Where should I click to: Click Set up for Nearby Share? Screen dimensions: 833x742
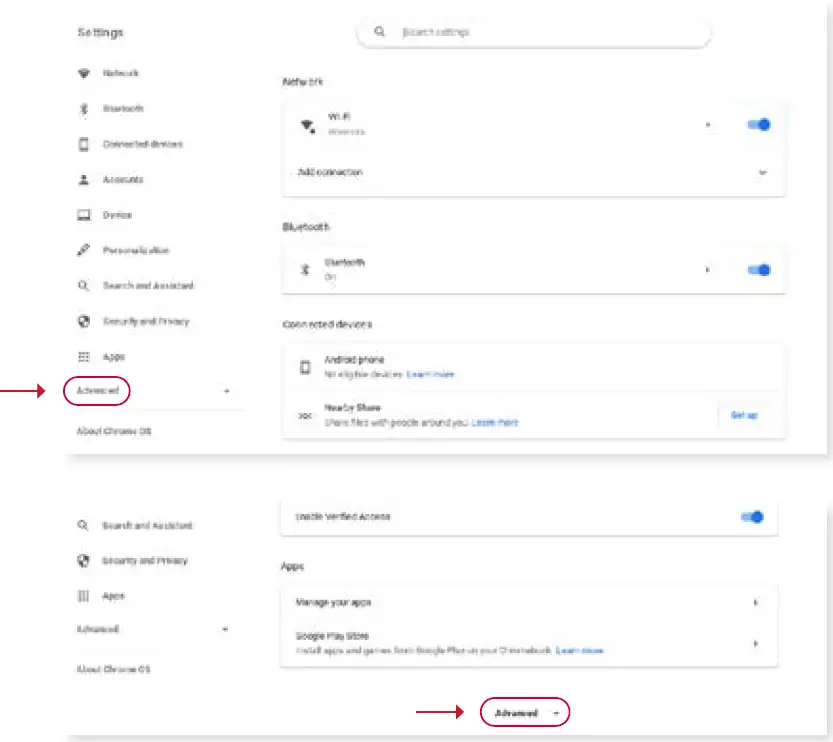tap(744, 415)
